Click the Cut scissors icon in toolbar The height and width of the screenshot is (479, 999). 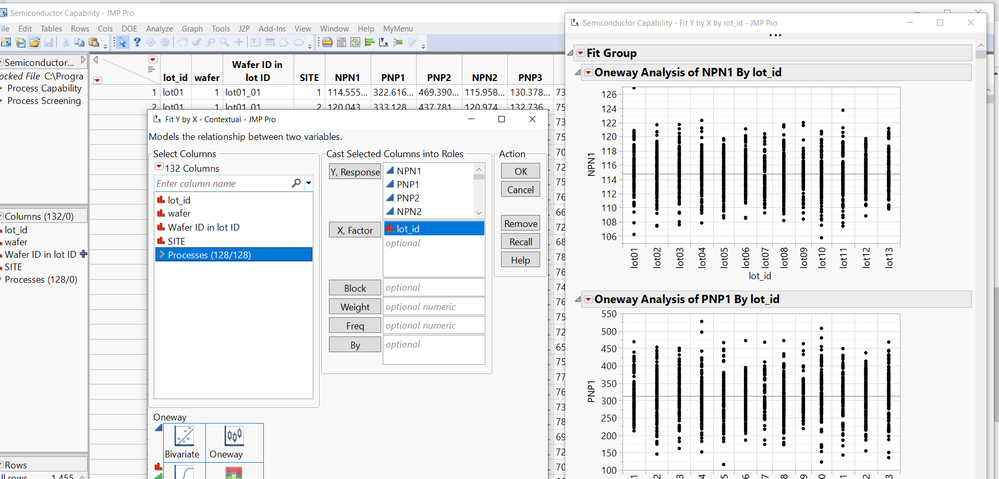[x=65, y=43]
